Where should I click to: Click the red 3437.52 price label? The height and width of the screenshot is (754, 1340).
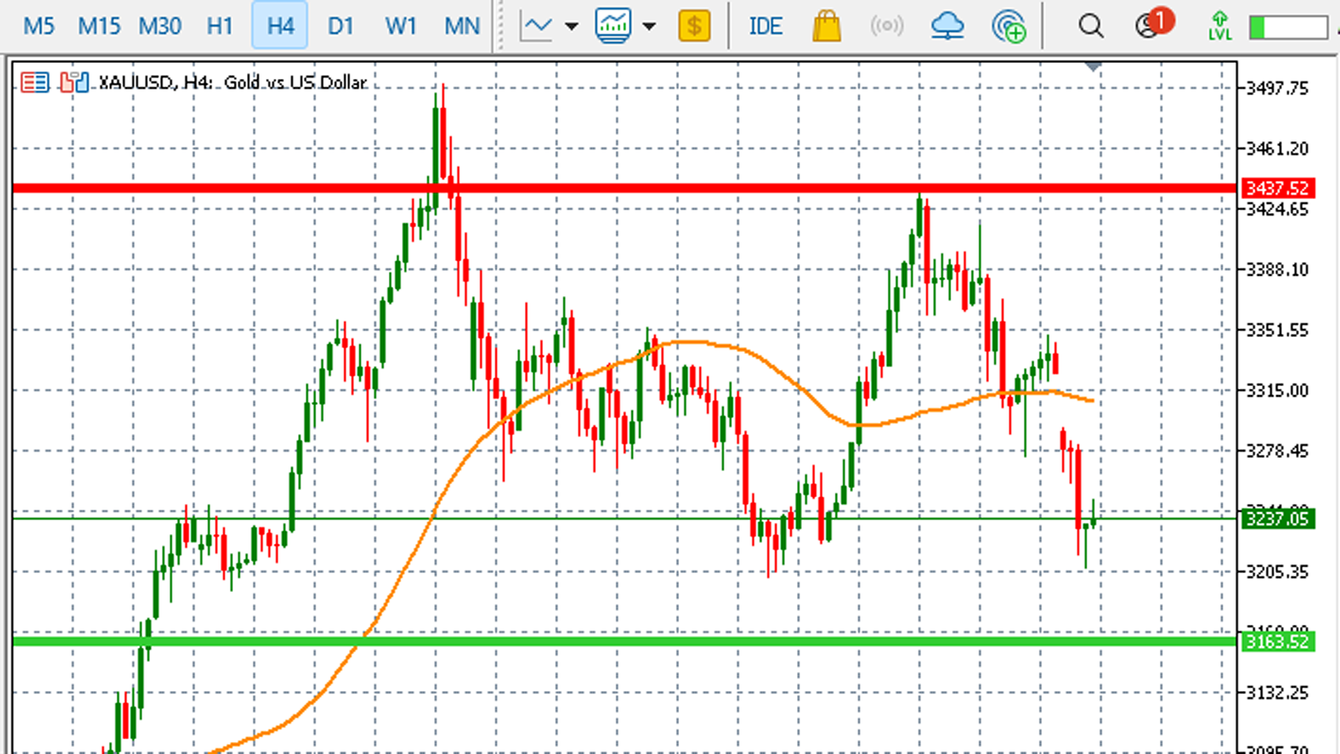pyautogui.click(x=1280, y=186)
